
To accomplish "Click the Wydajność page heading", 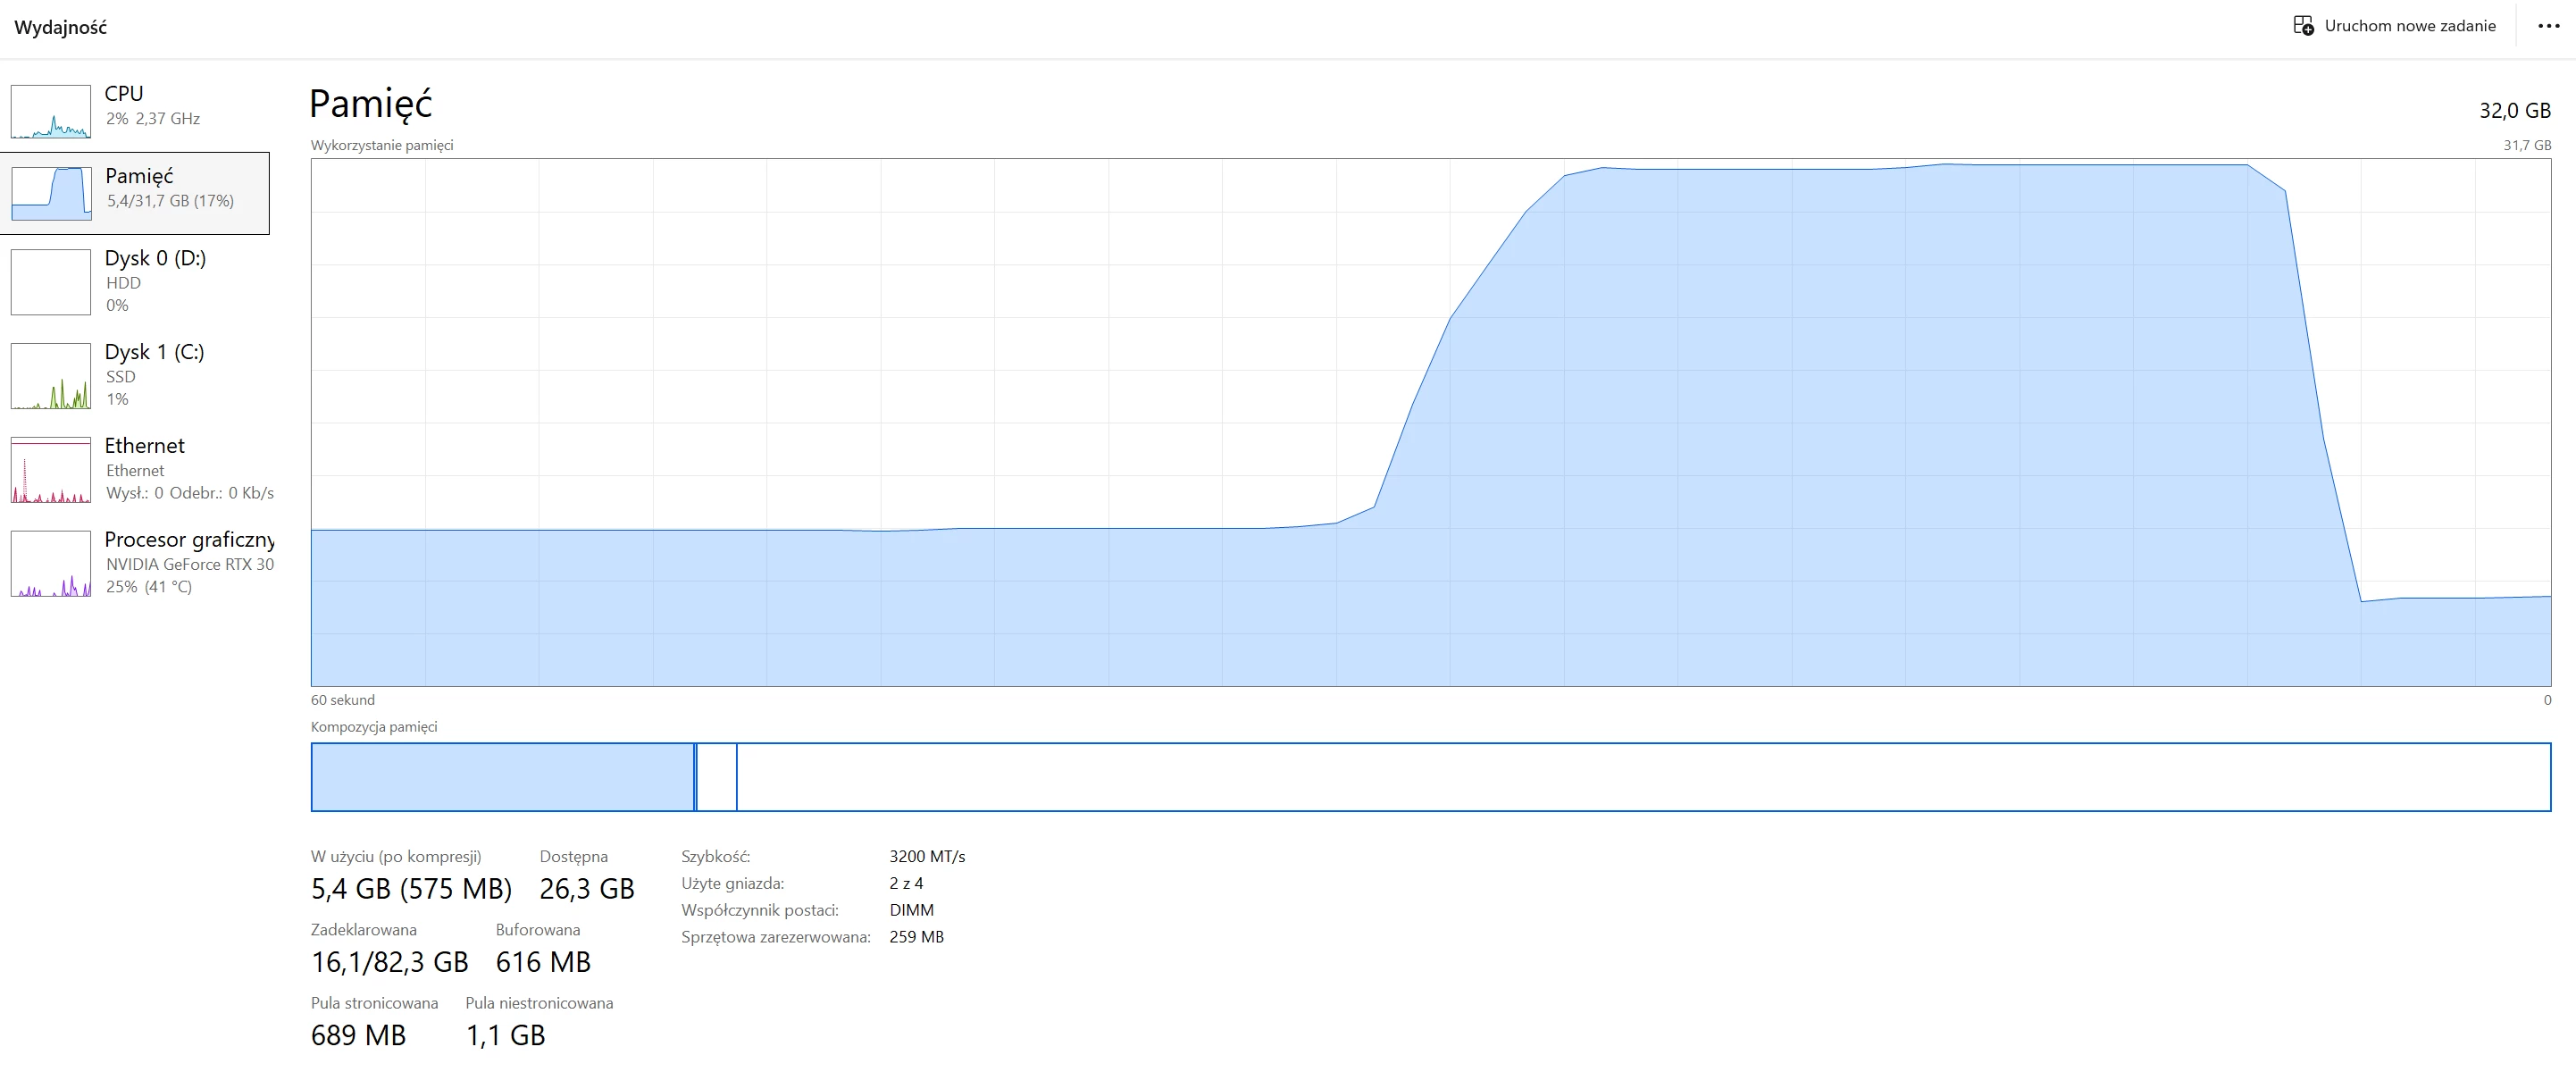I will pos(60,27).
